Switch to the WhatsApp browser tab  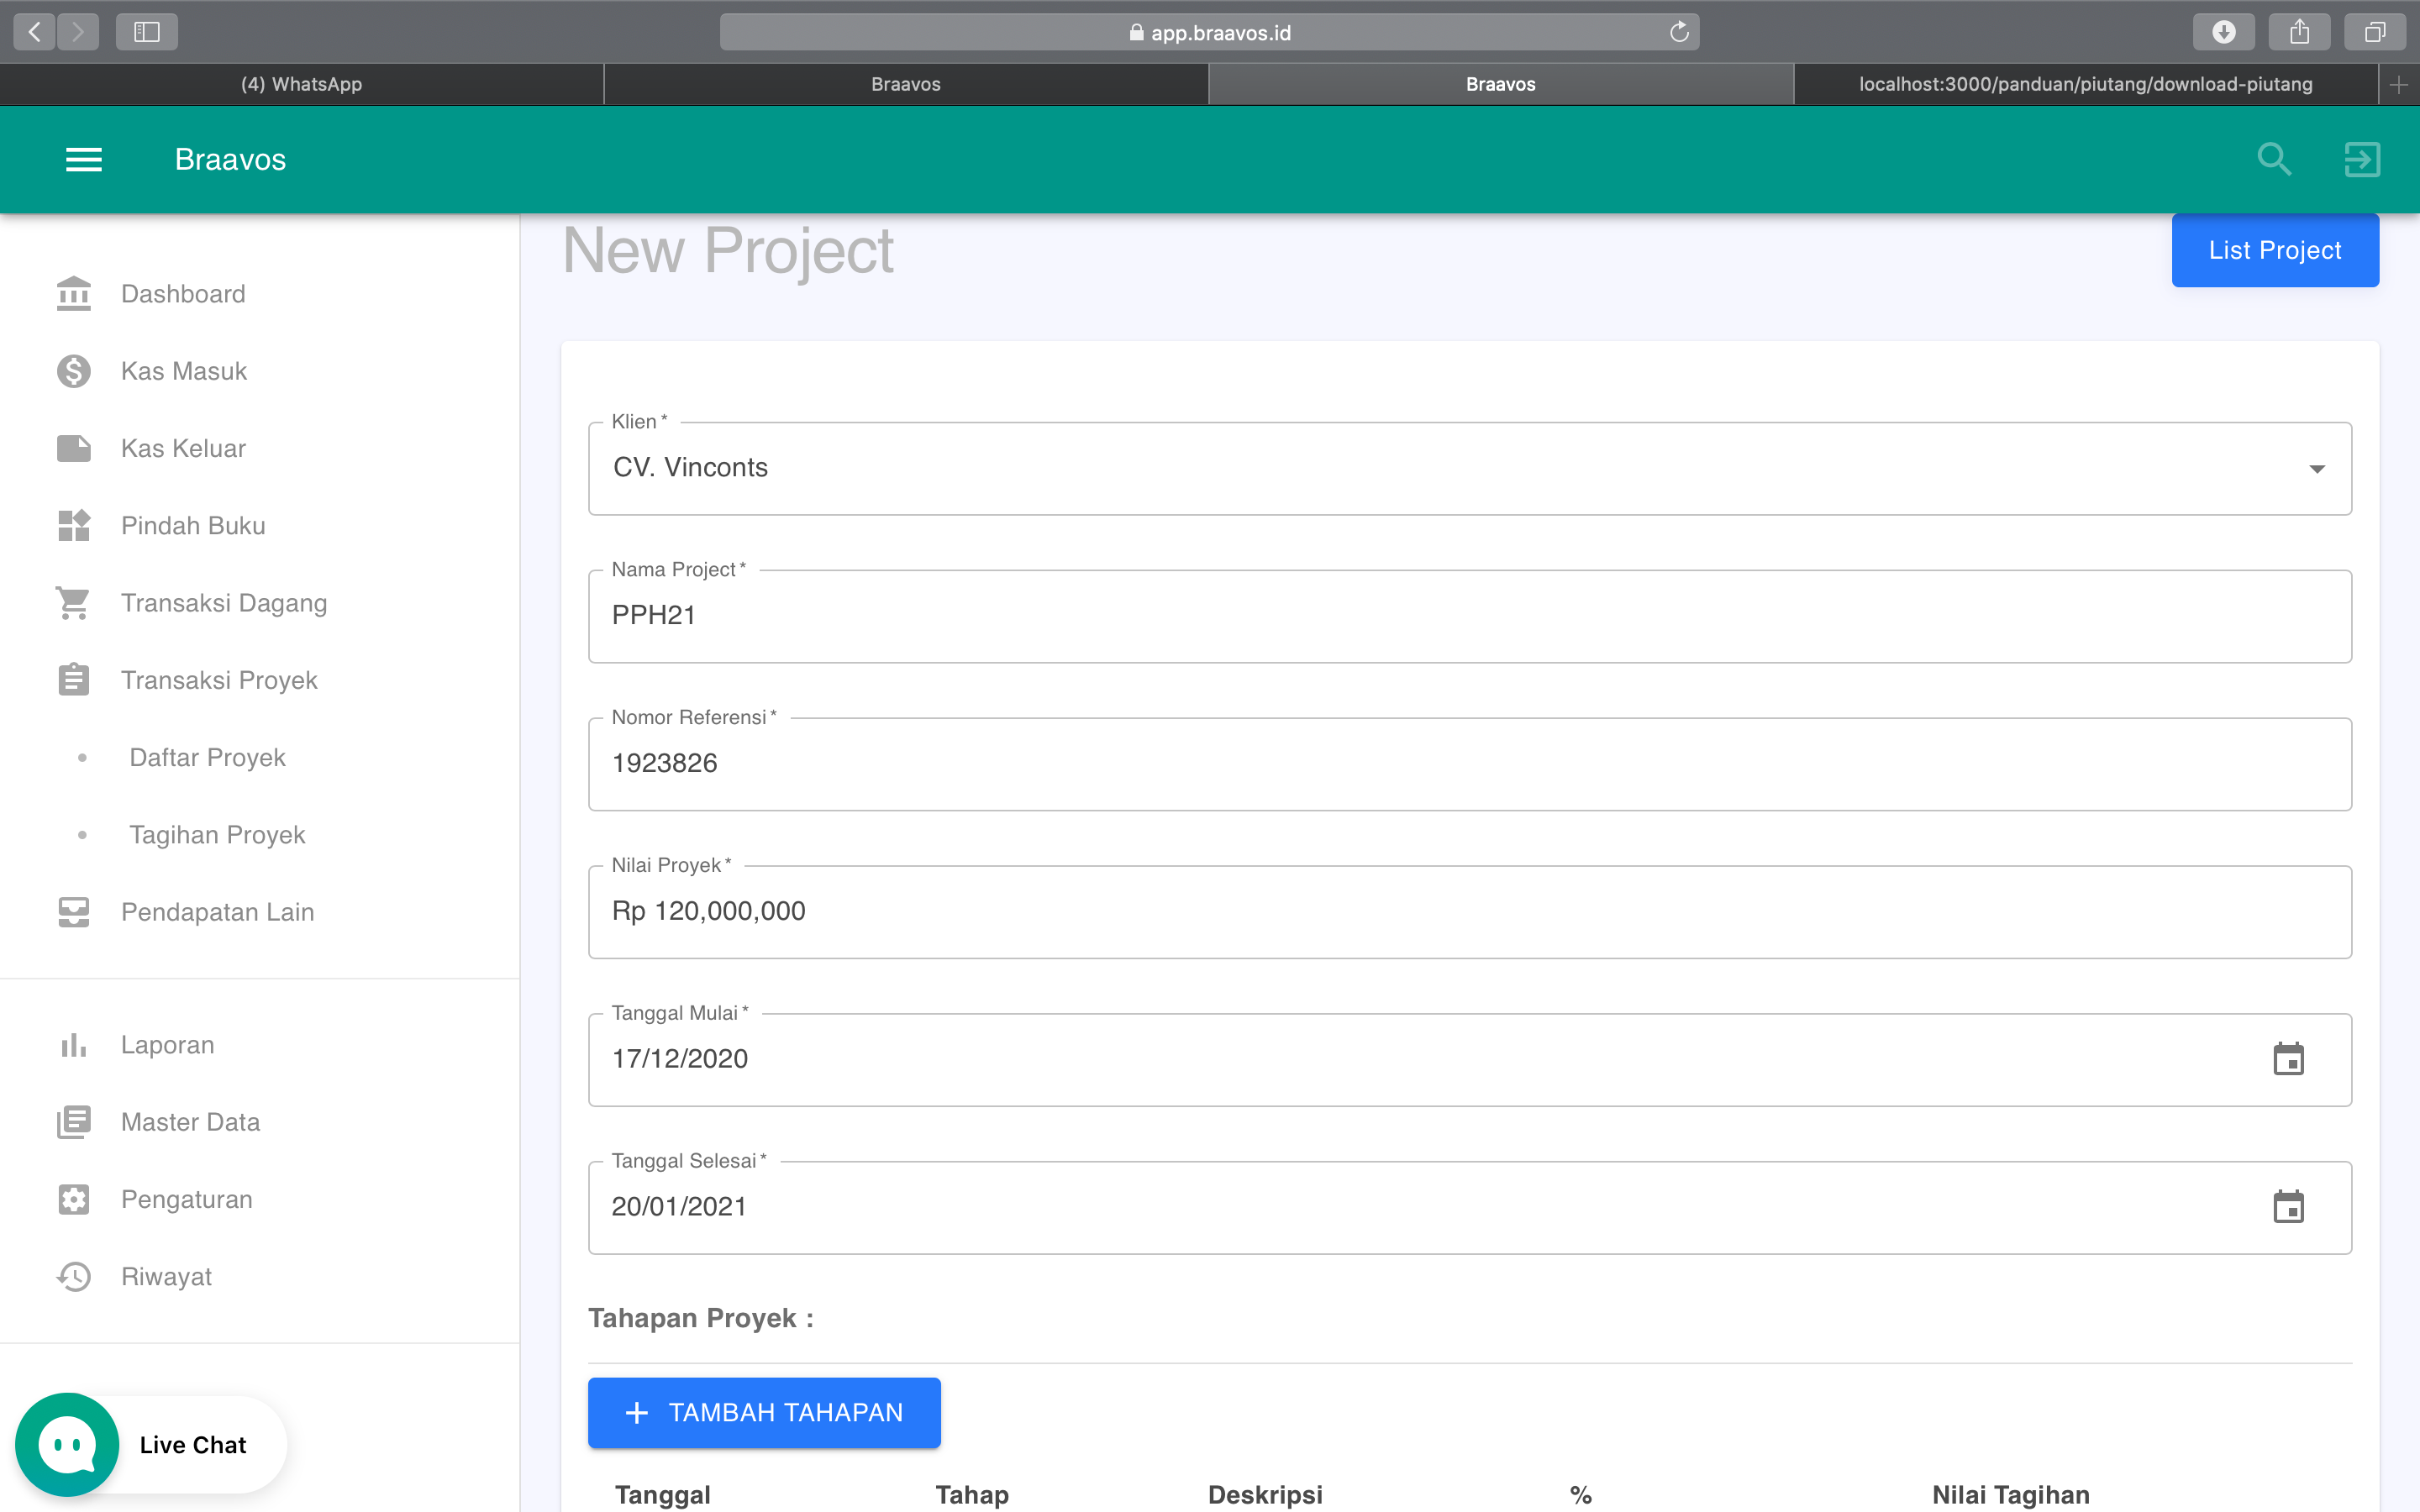[x=301, y=84]
